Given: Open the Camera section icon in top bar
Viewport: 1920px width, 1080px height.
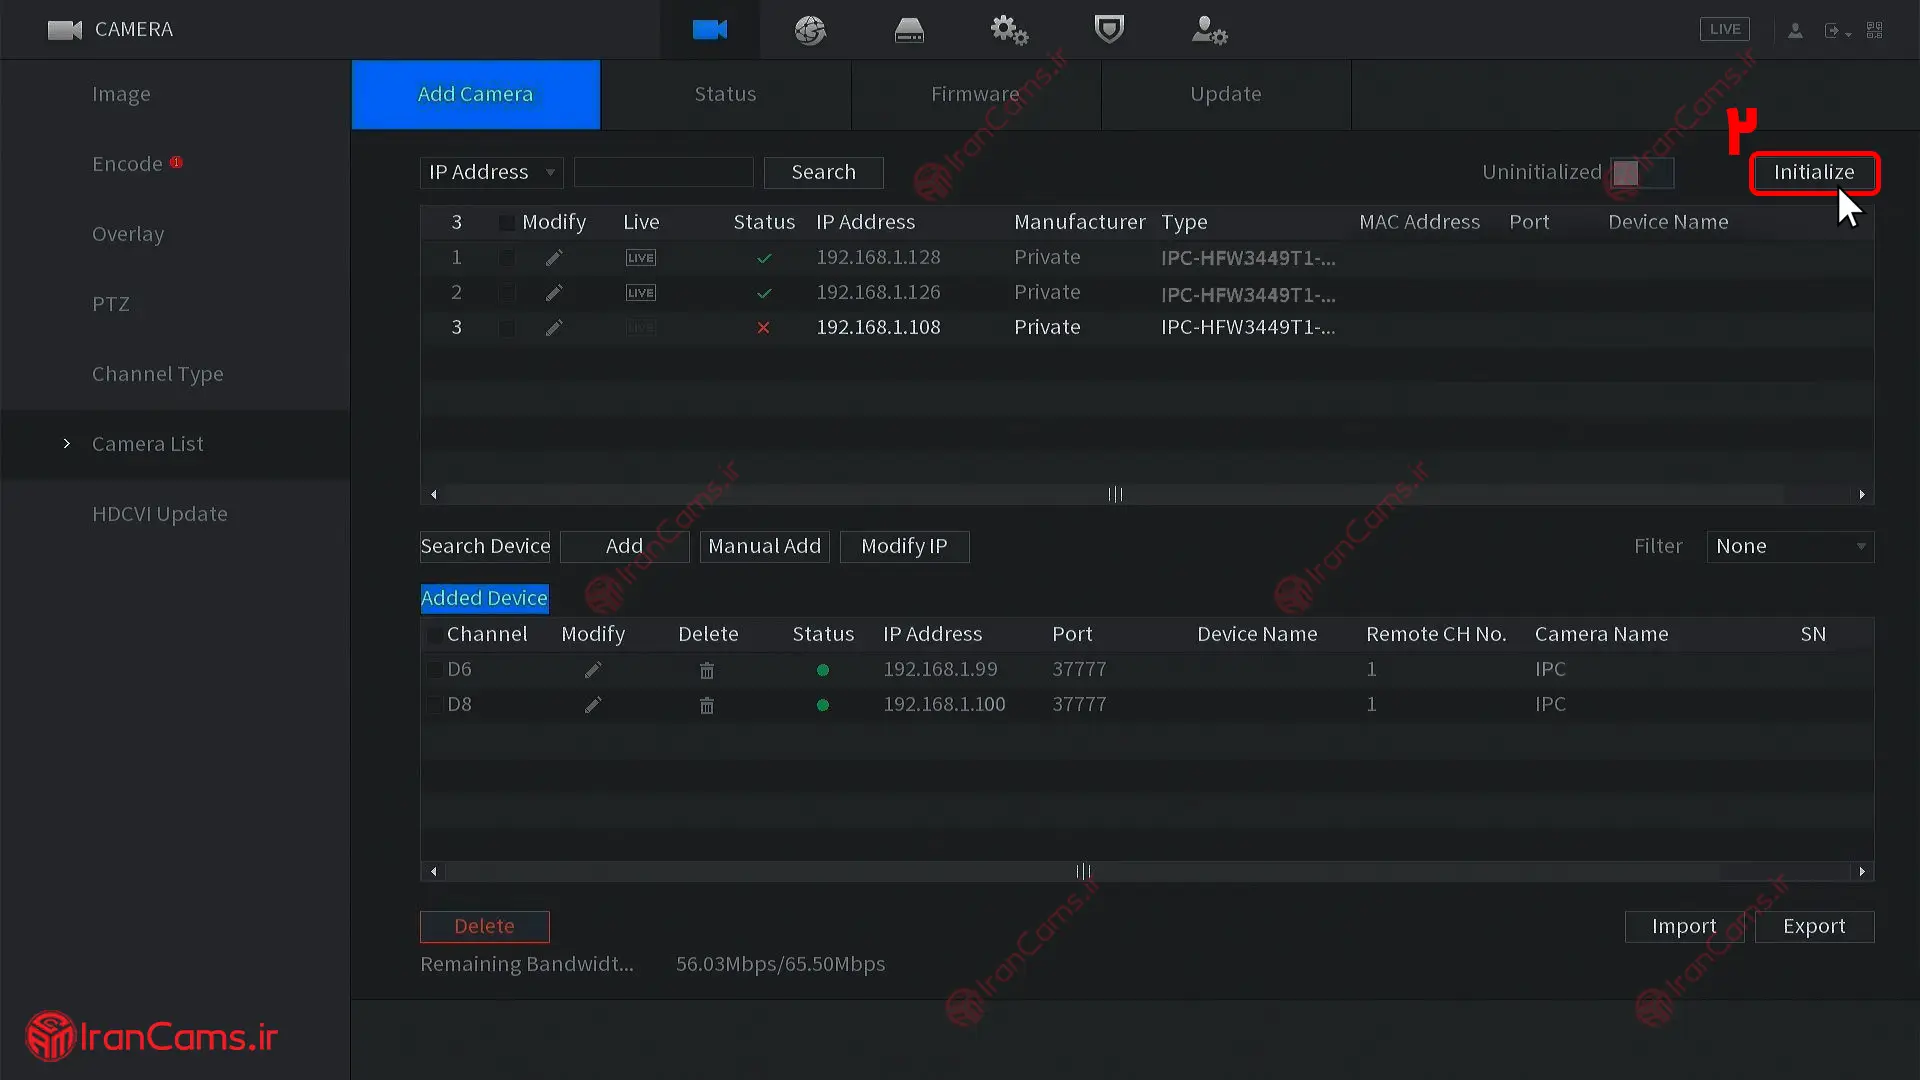Looking at the screenshot, I should [x=710, y=30].
